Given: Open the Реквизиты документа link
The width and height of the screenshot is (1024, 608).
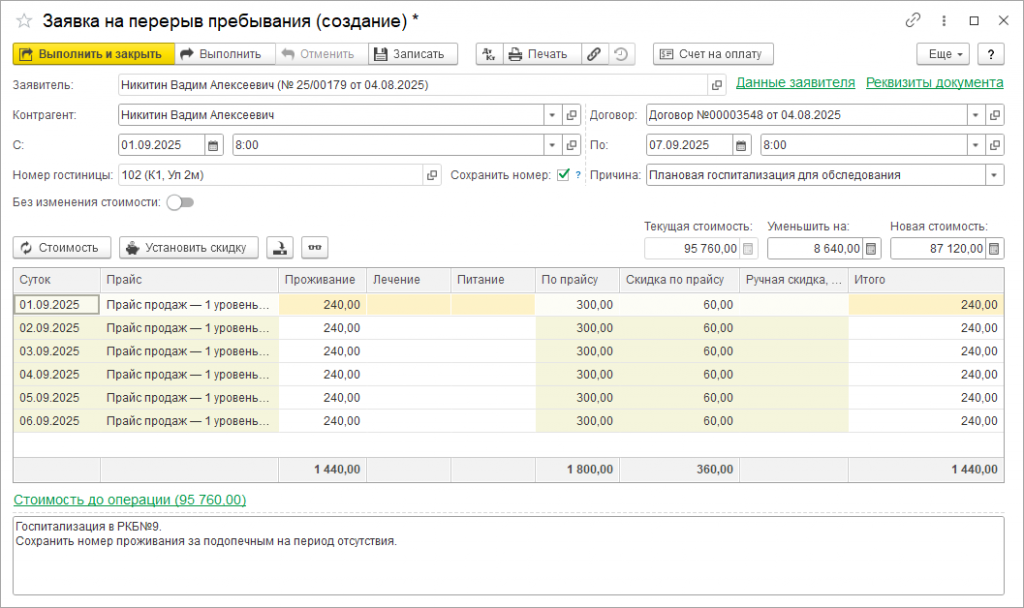Looking at the screenshot, I should point(935,83).
